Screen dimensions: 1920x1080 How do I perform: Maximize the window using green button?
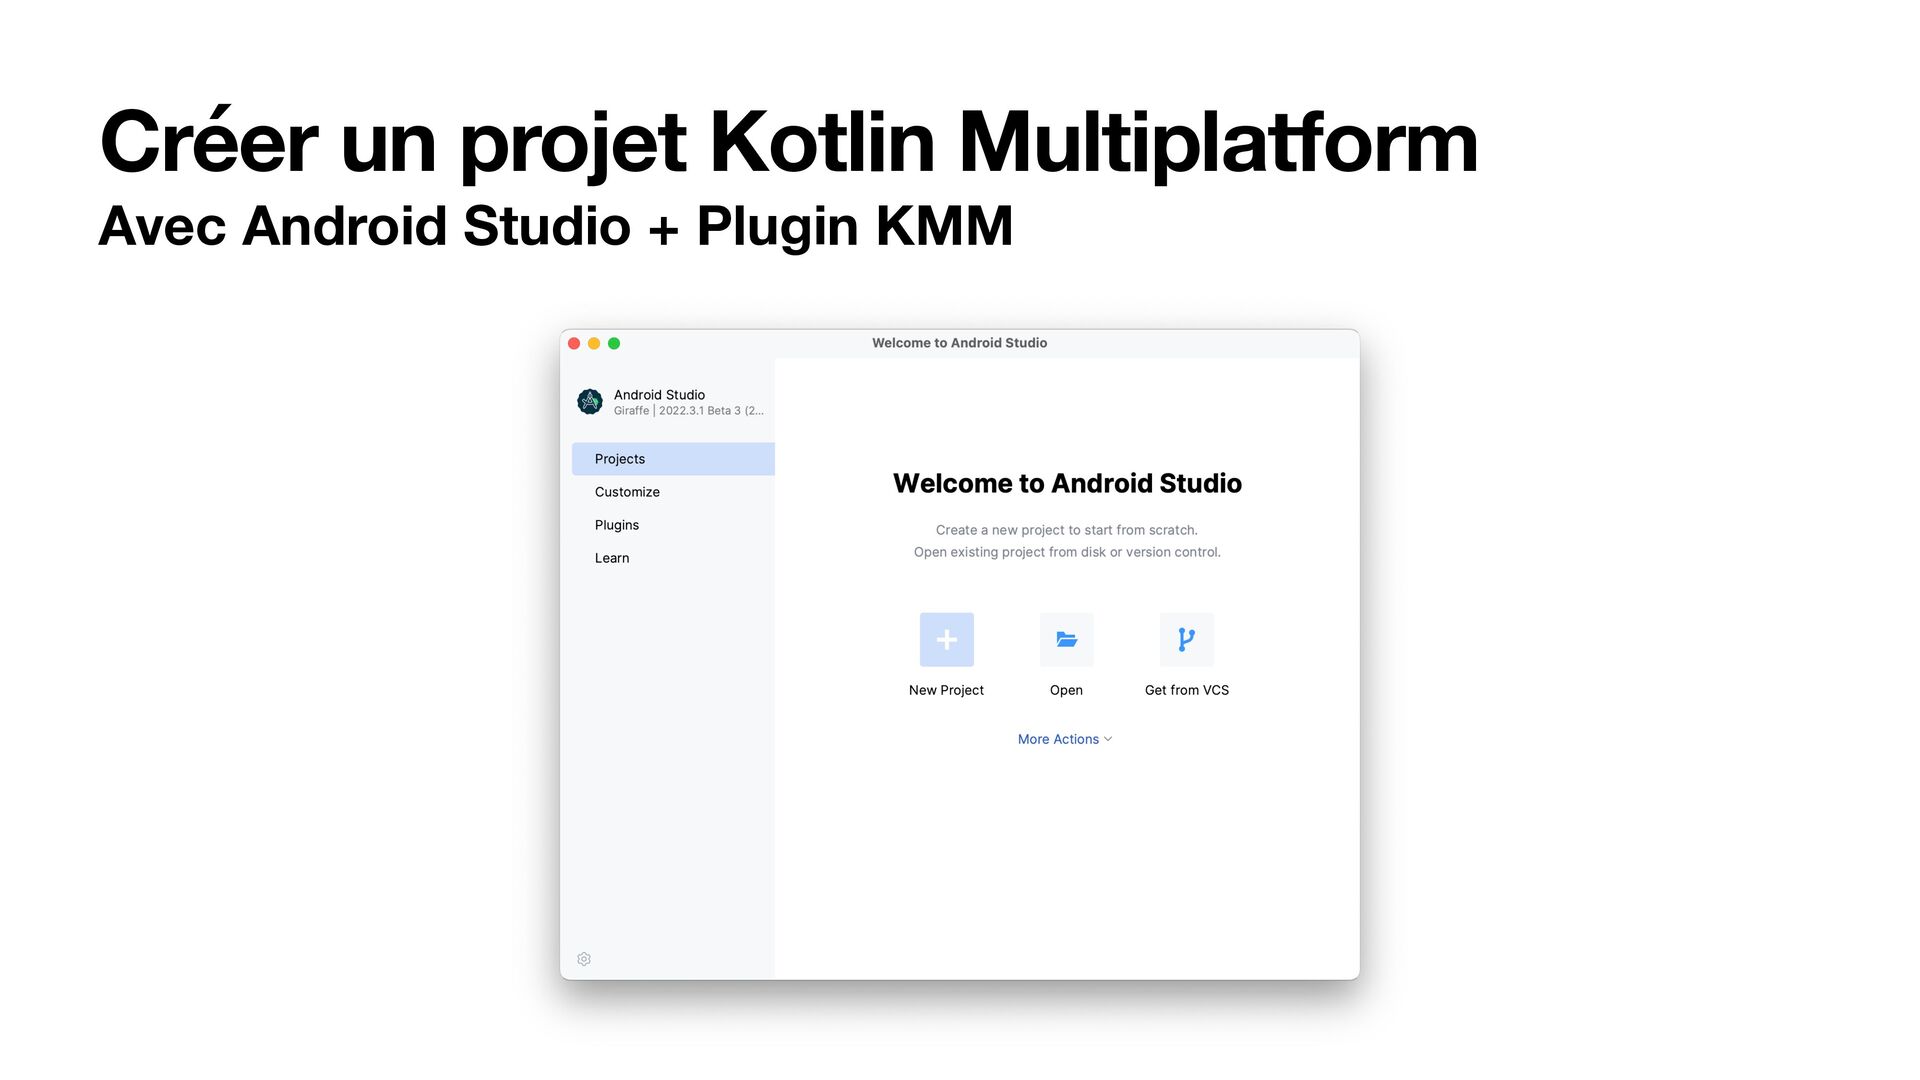click(x=614, y=343)
